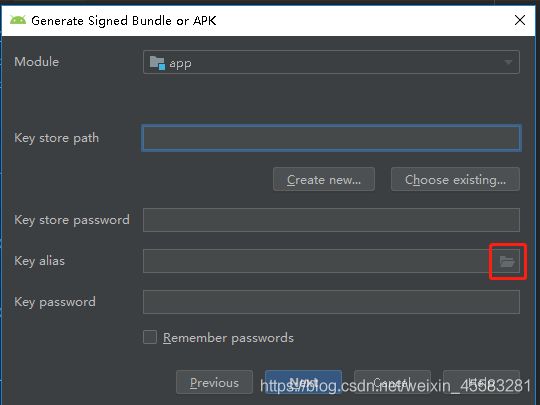Viewport: 540px width, 405px height.
Task: Focus the Key store path field
Action: coord(331,138)
